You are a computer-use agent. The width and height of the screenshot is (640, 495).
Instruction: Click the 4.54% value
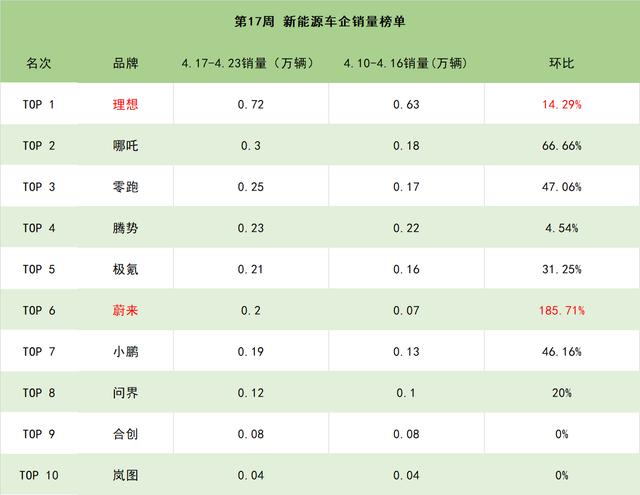tap(562, 228)
